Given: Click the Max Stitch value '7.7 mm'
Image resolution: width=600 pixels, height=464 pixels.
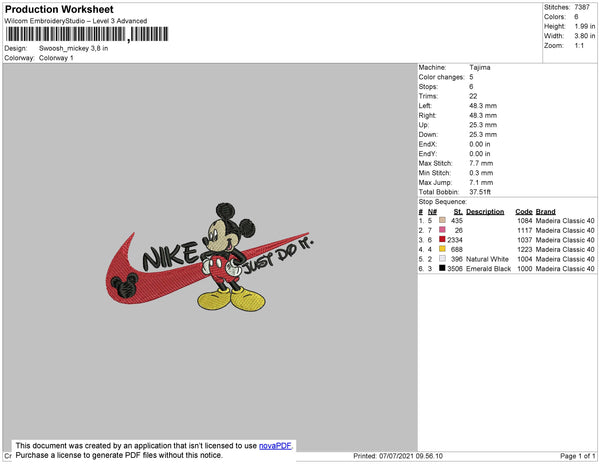Looking at the screenshot, I should click(x=481, y=163).
